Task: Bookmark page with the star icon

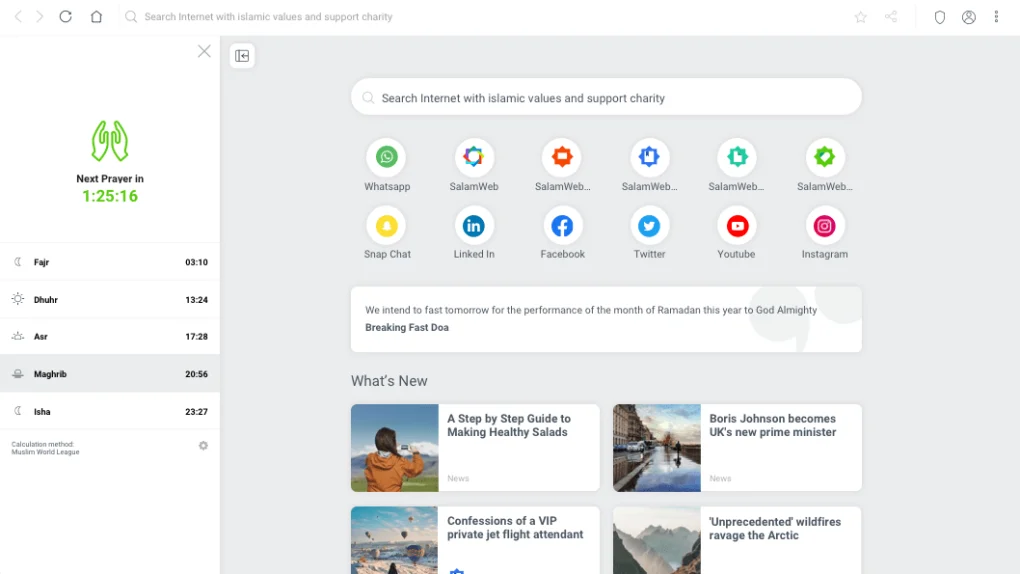Action: tap(860, 17)
